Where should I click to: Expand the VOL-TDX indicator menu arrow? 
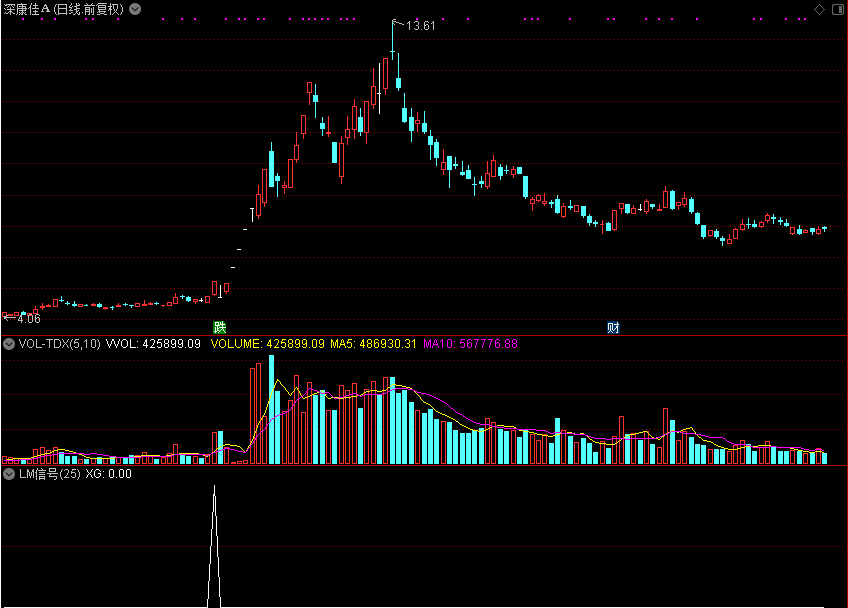[x=9, y=344]
